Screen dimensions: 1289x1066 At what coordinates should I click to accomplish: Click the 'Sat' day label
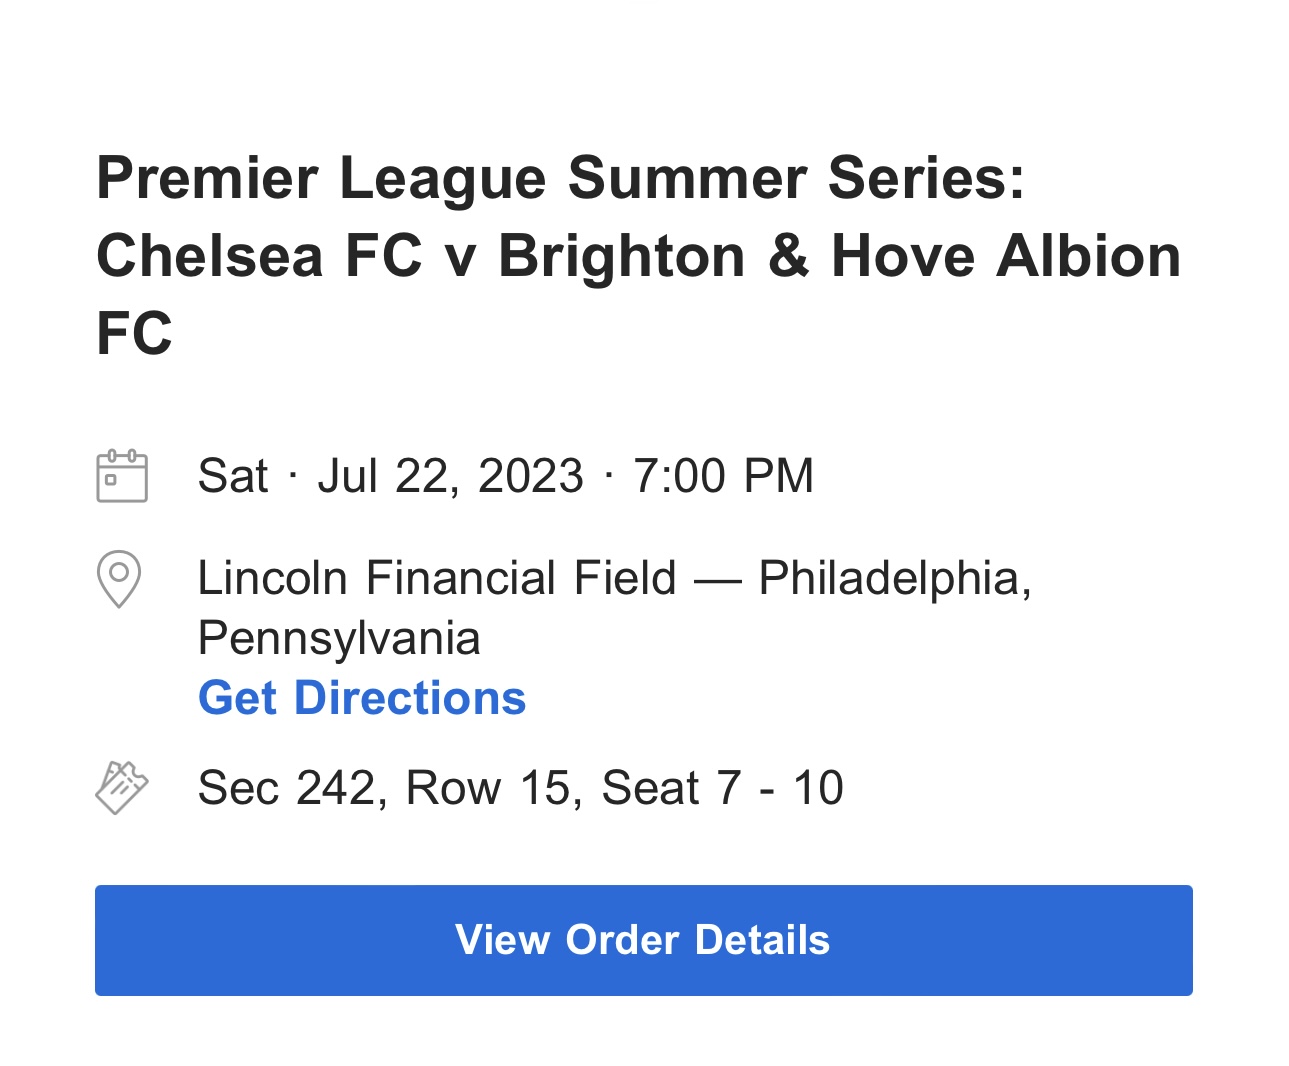(233, 476)
